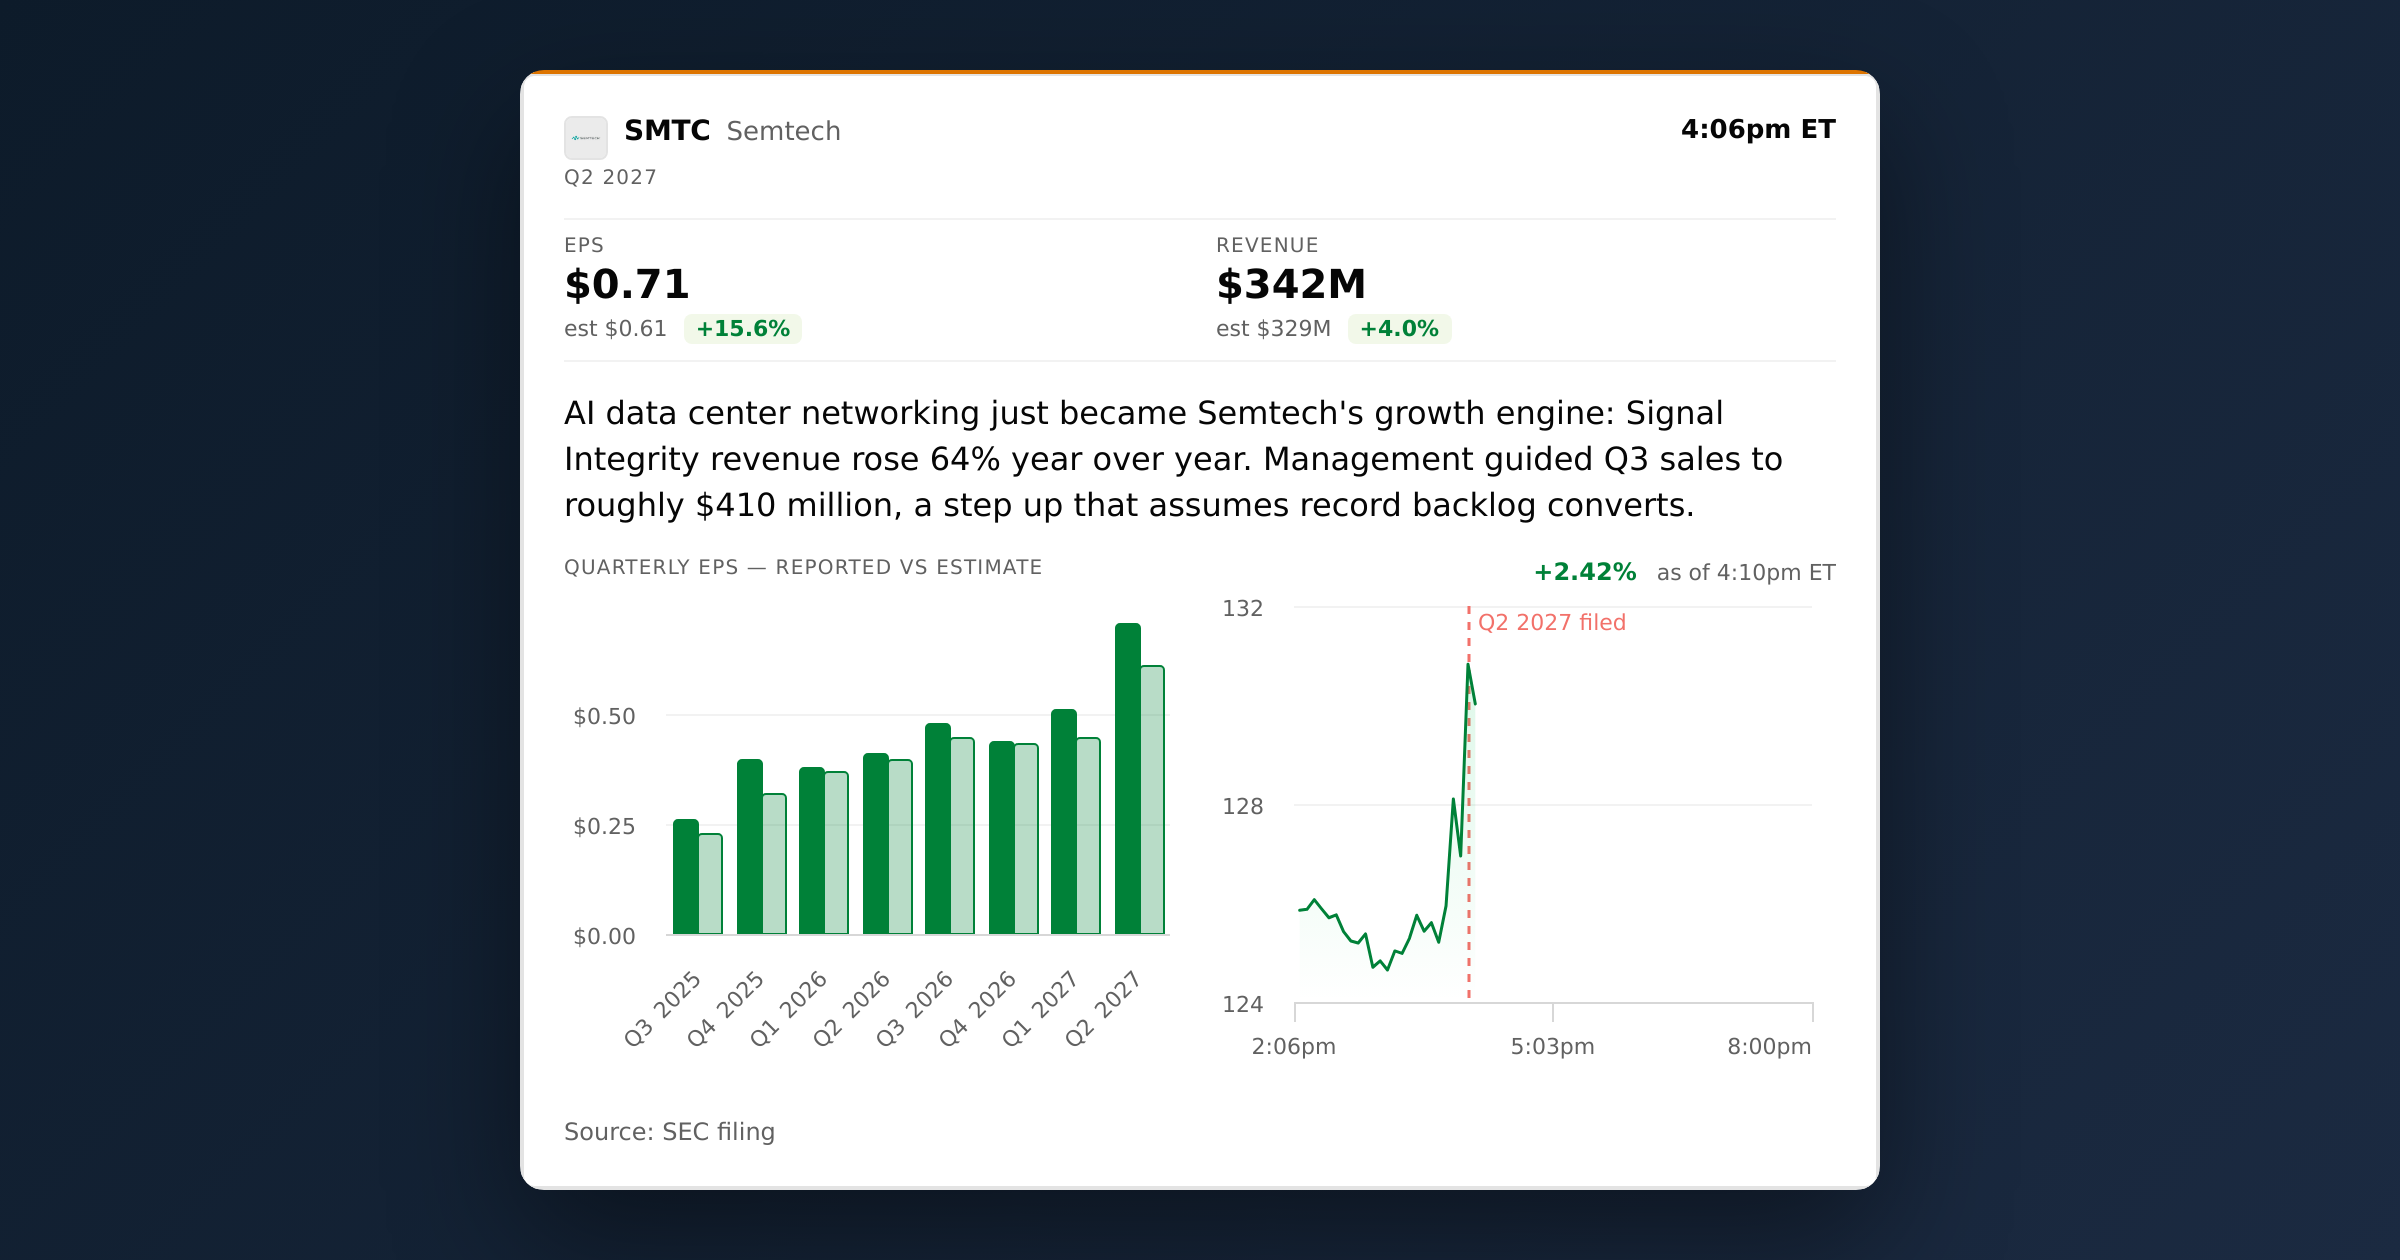Click the $342M revenue value
Screen dimensions: 2400x1260
1291,285
